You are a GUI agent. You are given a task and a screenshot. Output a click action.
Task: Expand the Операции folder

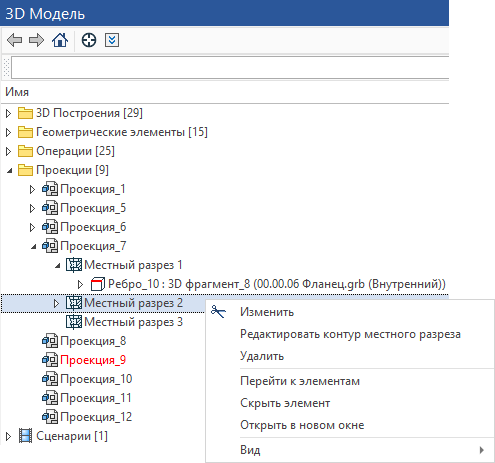click(x=9, y=152)
